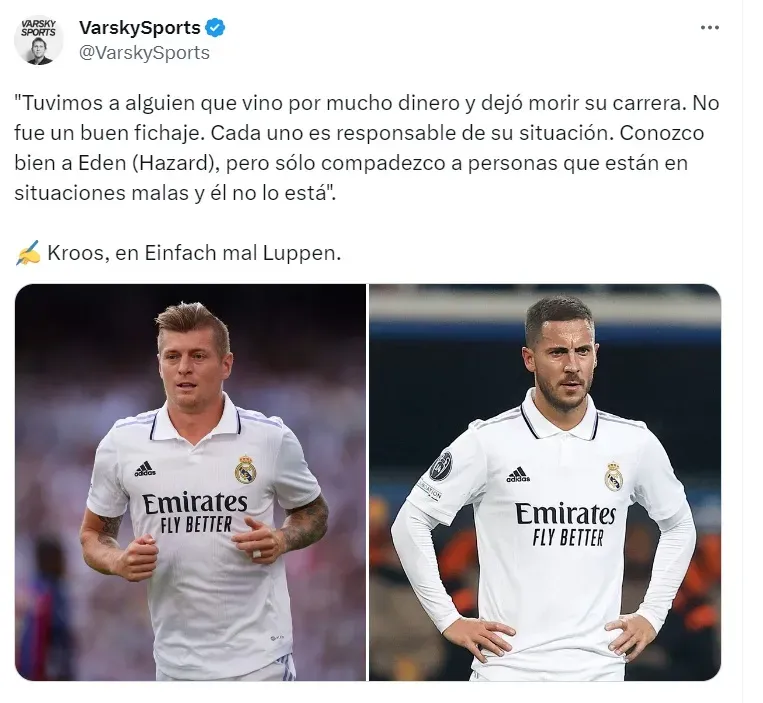Click the Real Madrid crest in right photo
This screenshot has width=763, height=703.
614,476
